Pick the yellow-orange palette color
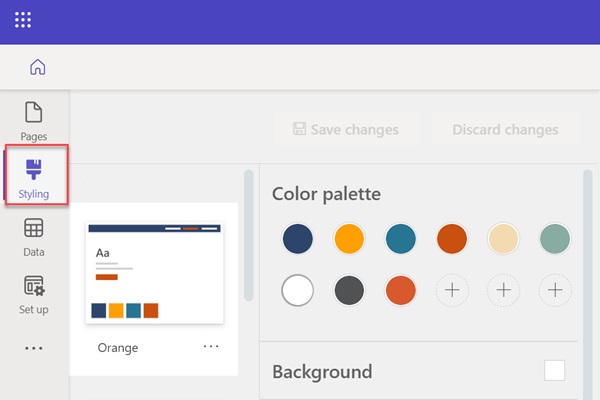The width and height of the screenshot is (600, 400). coord(349,239)
